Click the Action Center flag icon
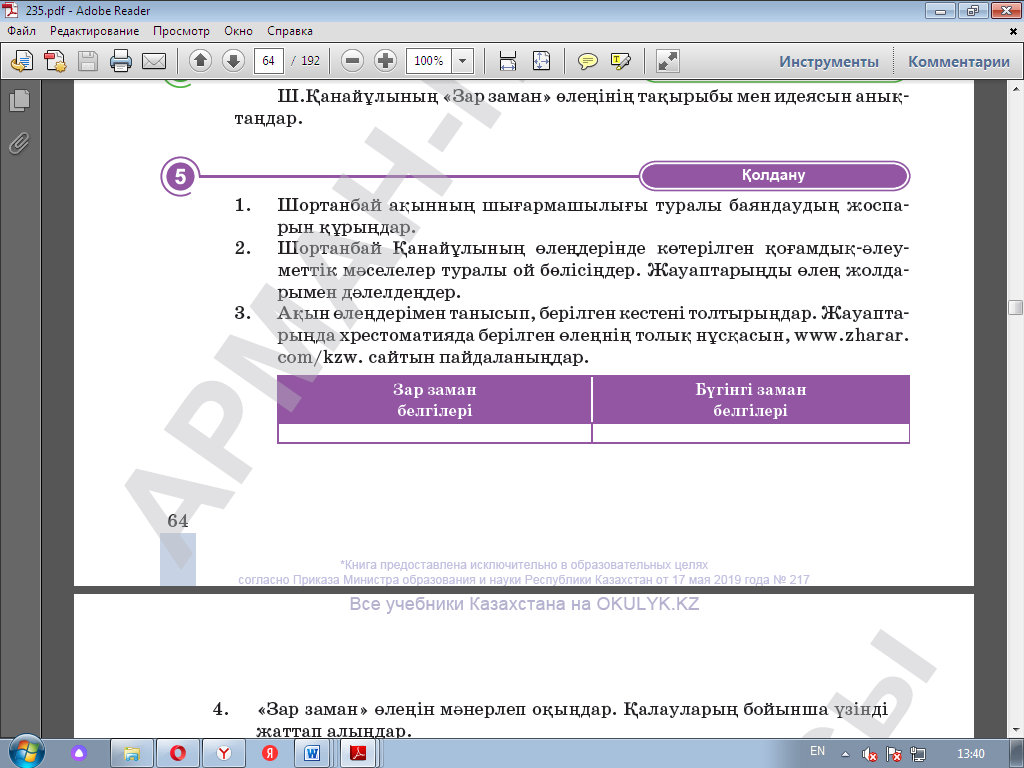Image resolution: width=1024 pixels, height=768 pixels. point(894,754)
